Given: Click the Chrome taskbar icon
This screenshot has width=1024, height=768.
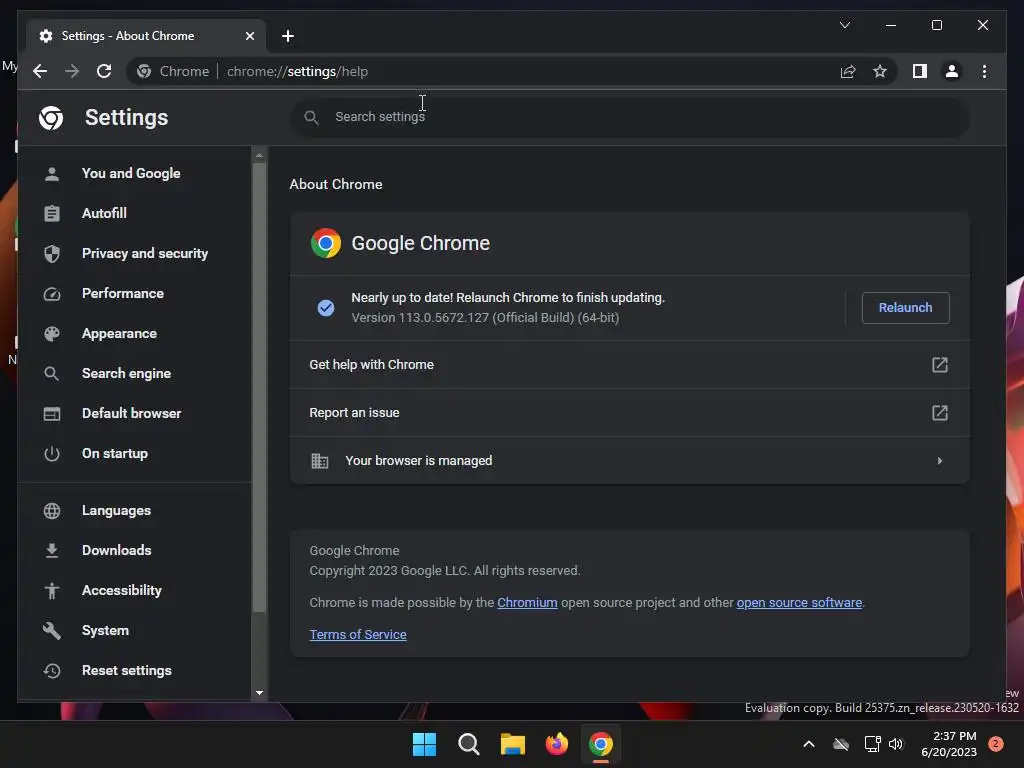Looking at the screenshot, I should 601,744.
